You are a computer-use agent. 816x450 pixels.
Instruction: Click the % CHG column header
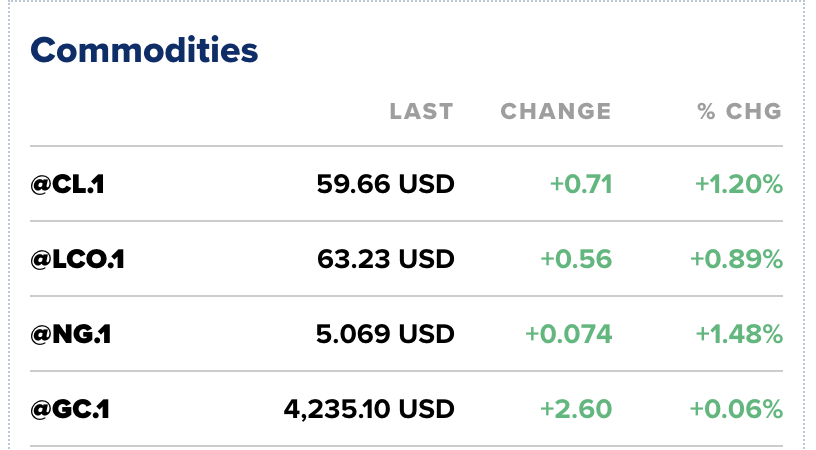(740, 111)
